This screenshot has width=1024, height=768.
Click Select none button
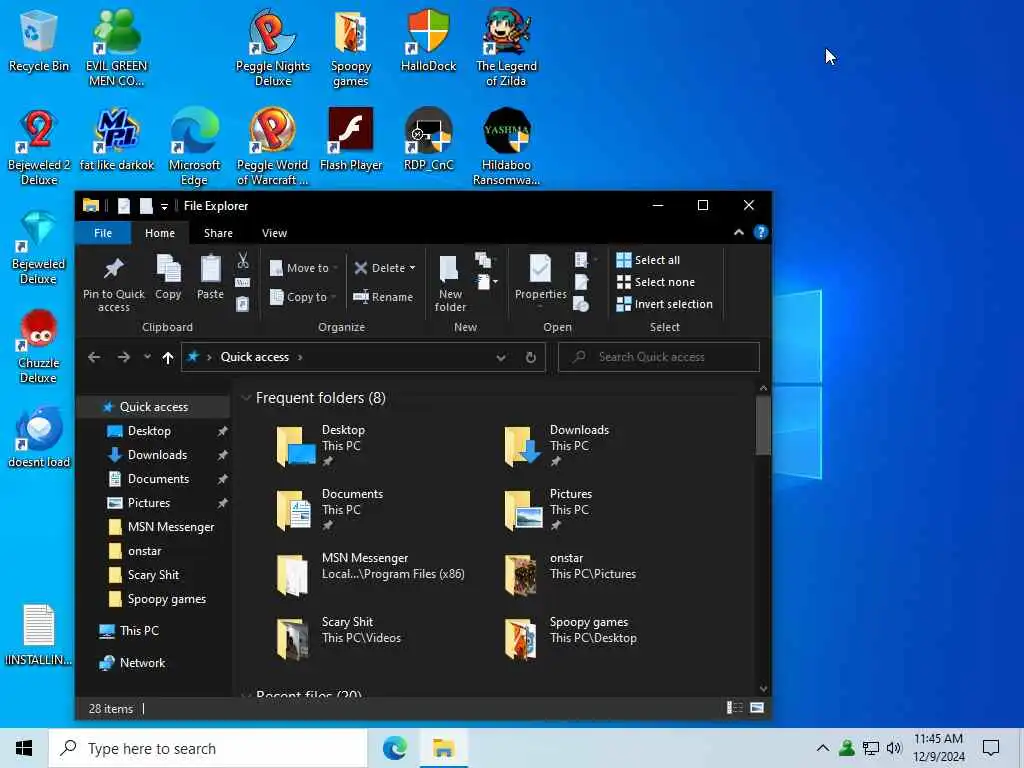click(x=656, y=282)
